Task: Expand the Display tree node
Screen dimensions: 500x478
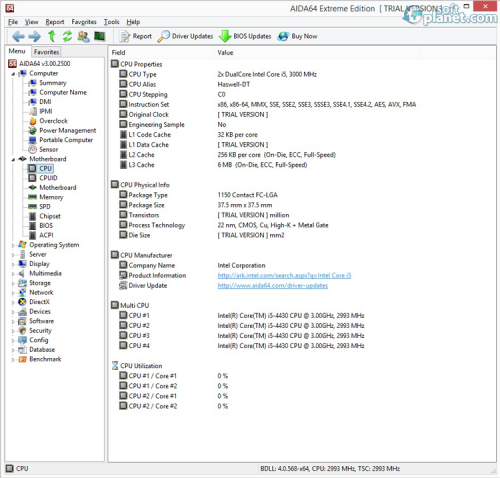Action: (13, 264)
